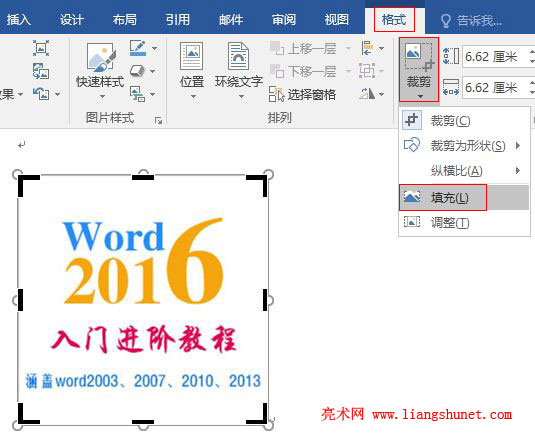This screenshot has height=439, width=535.
Task: Switch to the 引用 tab
Action: tap(178, 20)
